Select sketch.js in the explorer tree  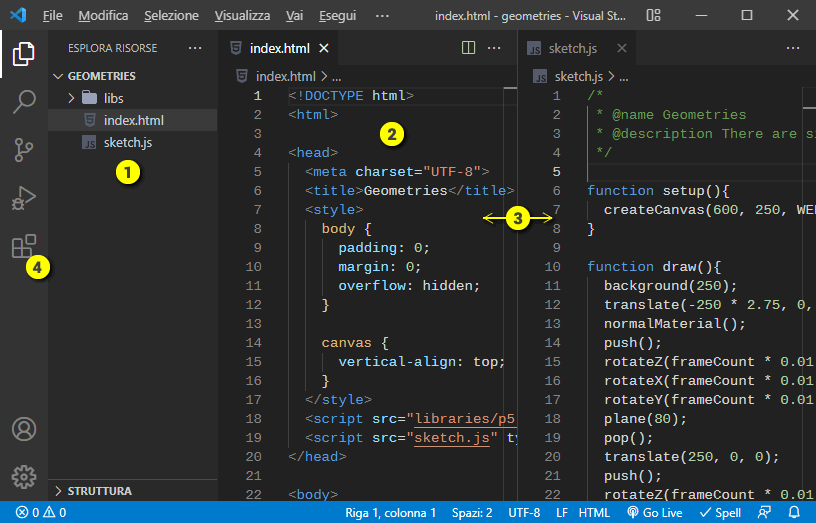(133, 142)
